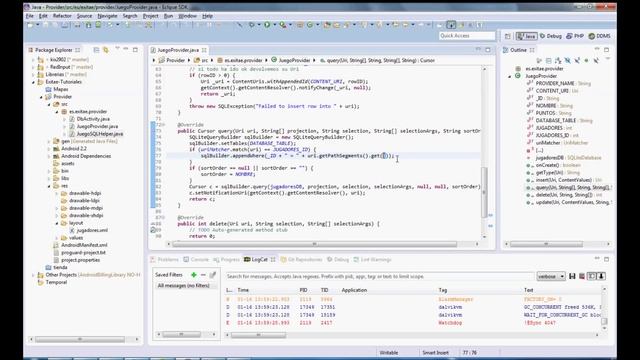Clear the LogCat log
The image size is (640, 360).
(x=582, y=276)
